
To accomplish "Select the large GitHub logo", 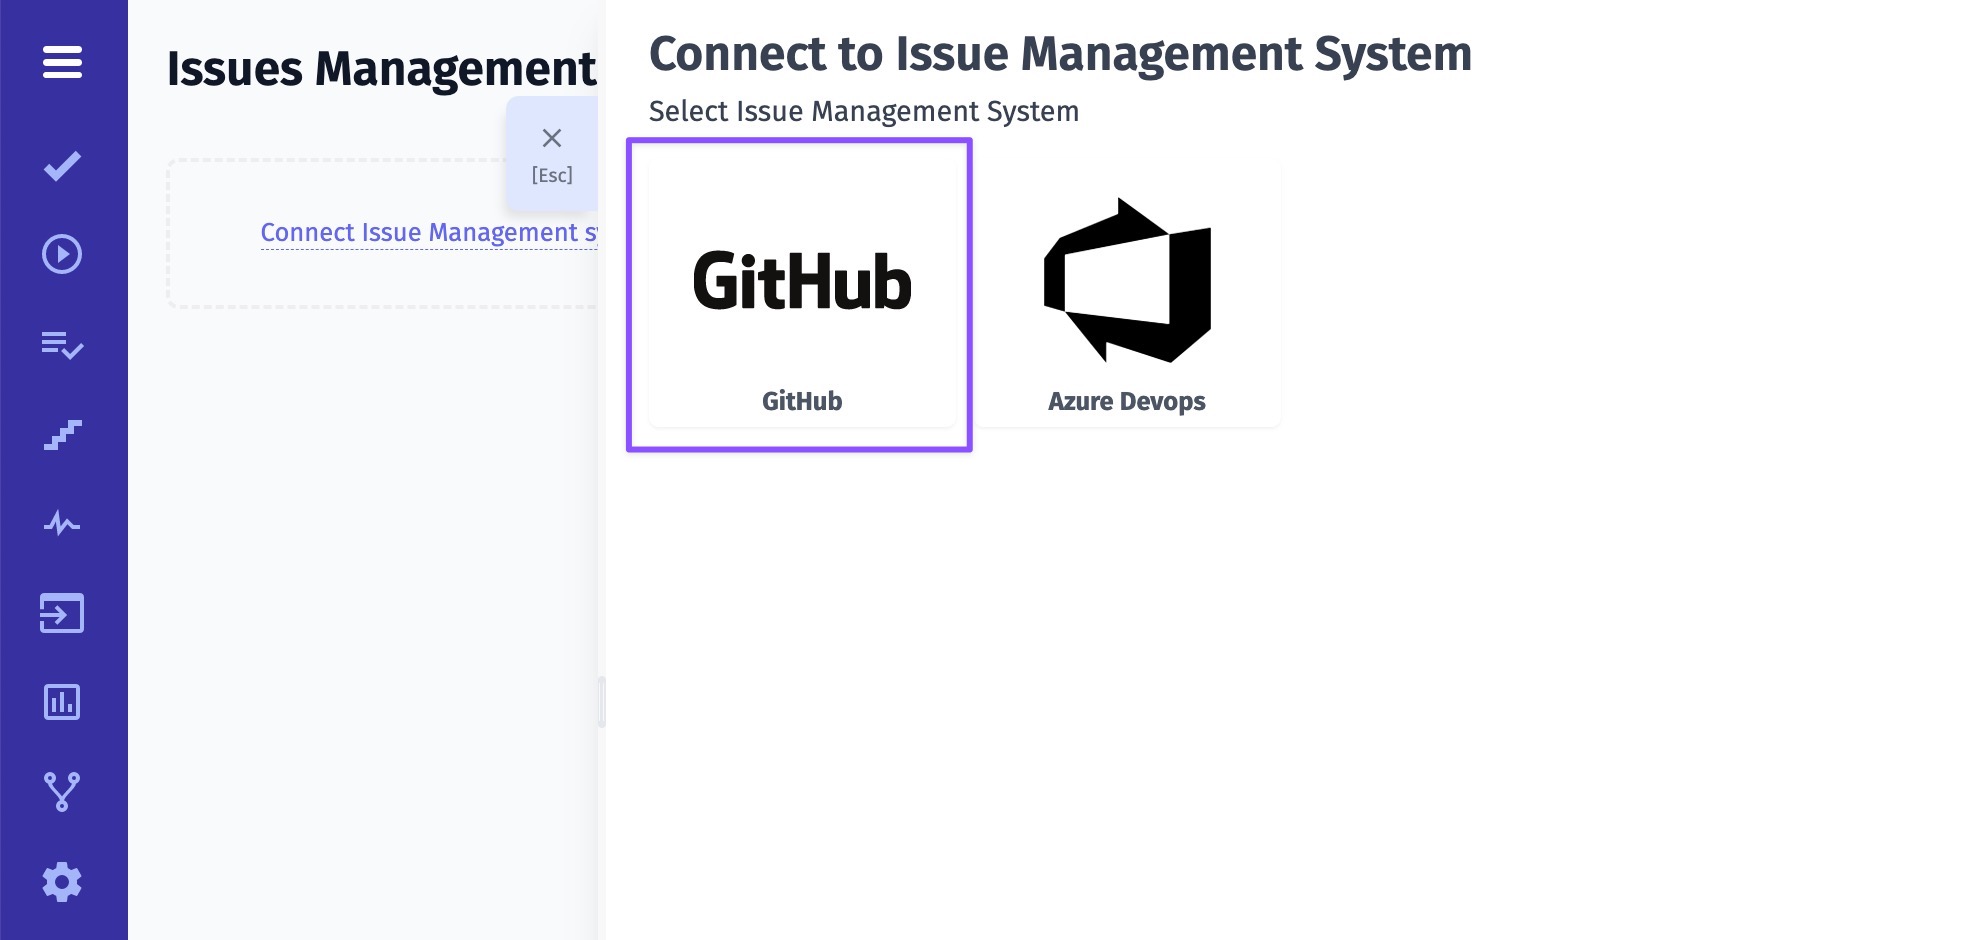I will 802,281.
